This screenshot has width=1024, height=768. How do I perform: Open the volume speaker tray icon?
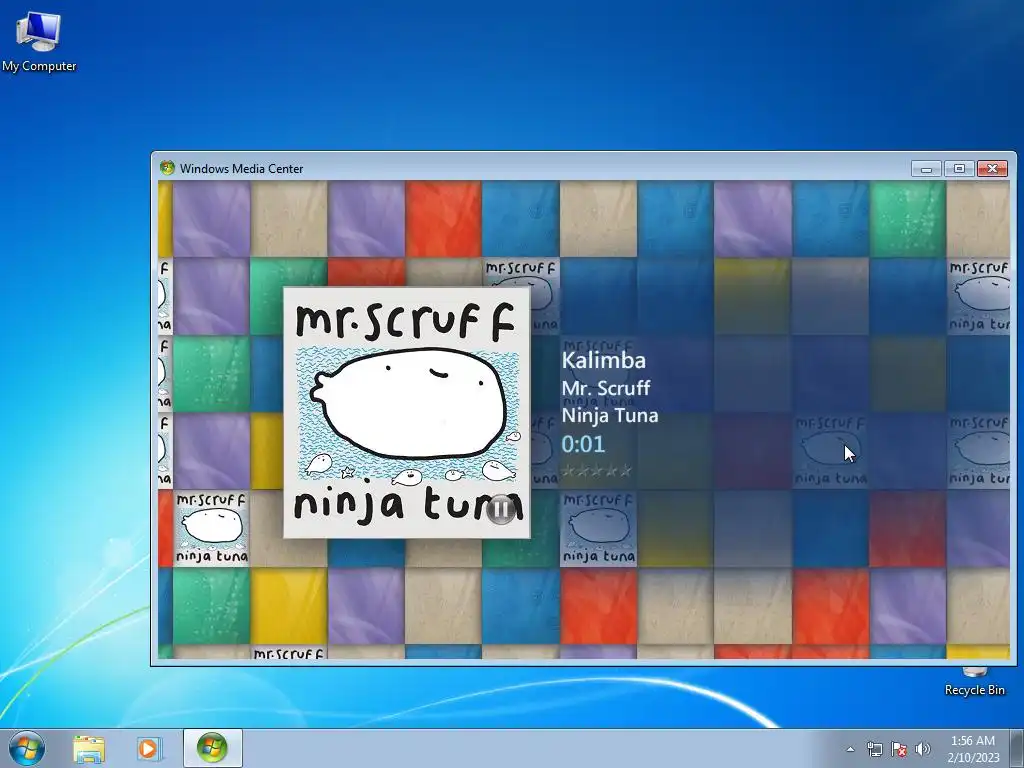coord(923,749)
